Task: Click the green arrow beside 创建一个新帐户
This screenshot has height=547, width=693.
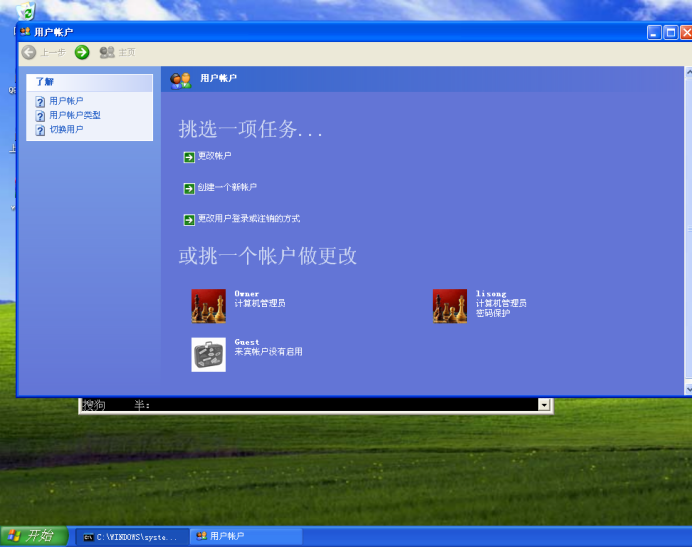Action: 189,189
